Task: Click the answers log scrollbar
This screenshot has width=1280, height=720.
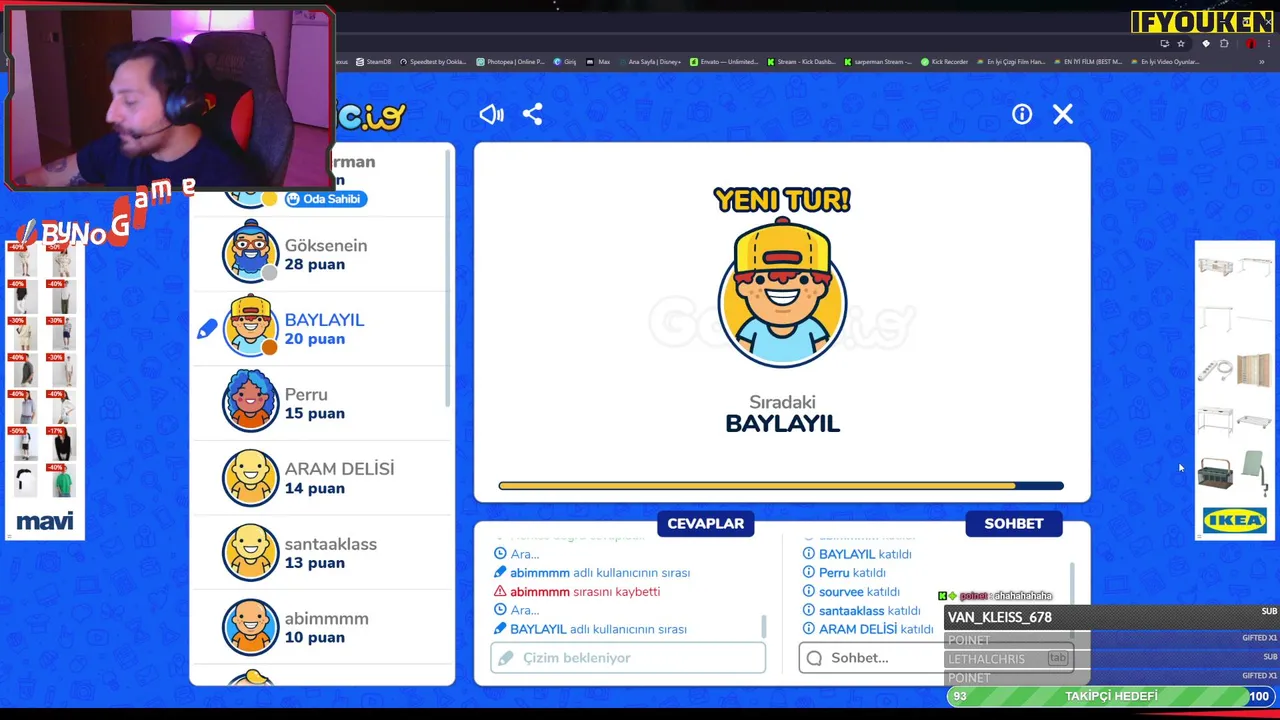Action: (x=765, y=627)
